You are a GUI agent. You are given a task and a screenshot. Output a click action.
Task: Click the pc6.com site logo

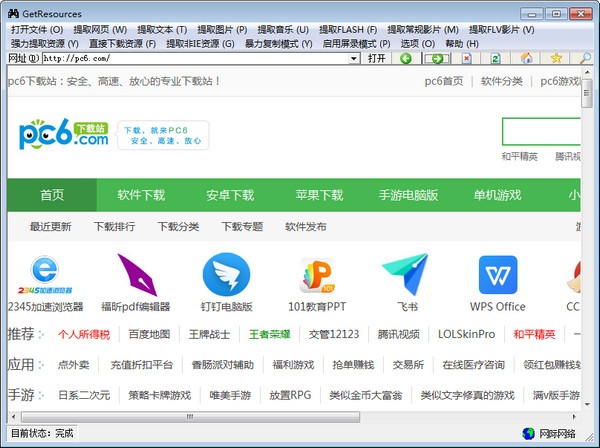coord(64,134)
